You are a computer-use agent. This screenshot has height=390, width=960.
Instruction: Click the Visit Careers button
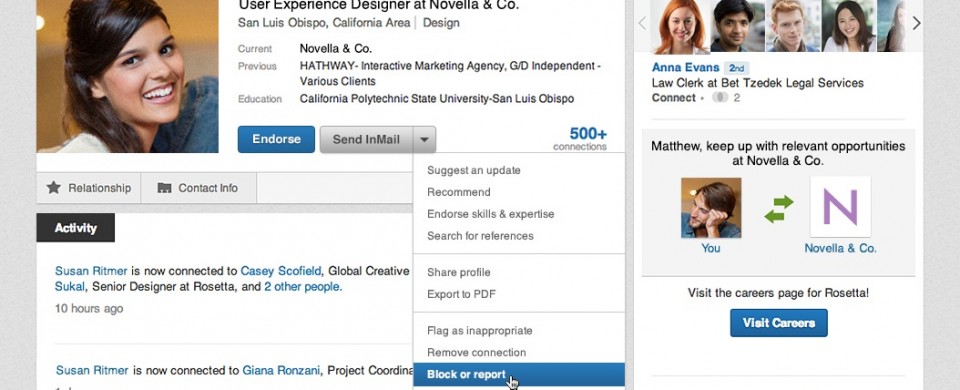(778, 323)
